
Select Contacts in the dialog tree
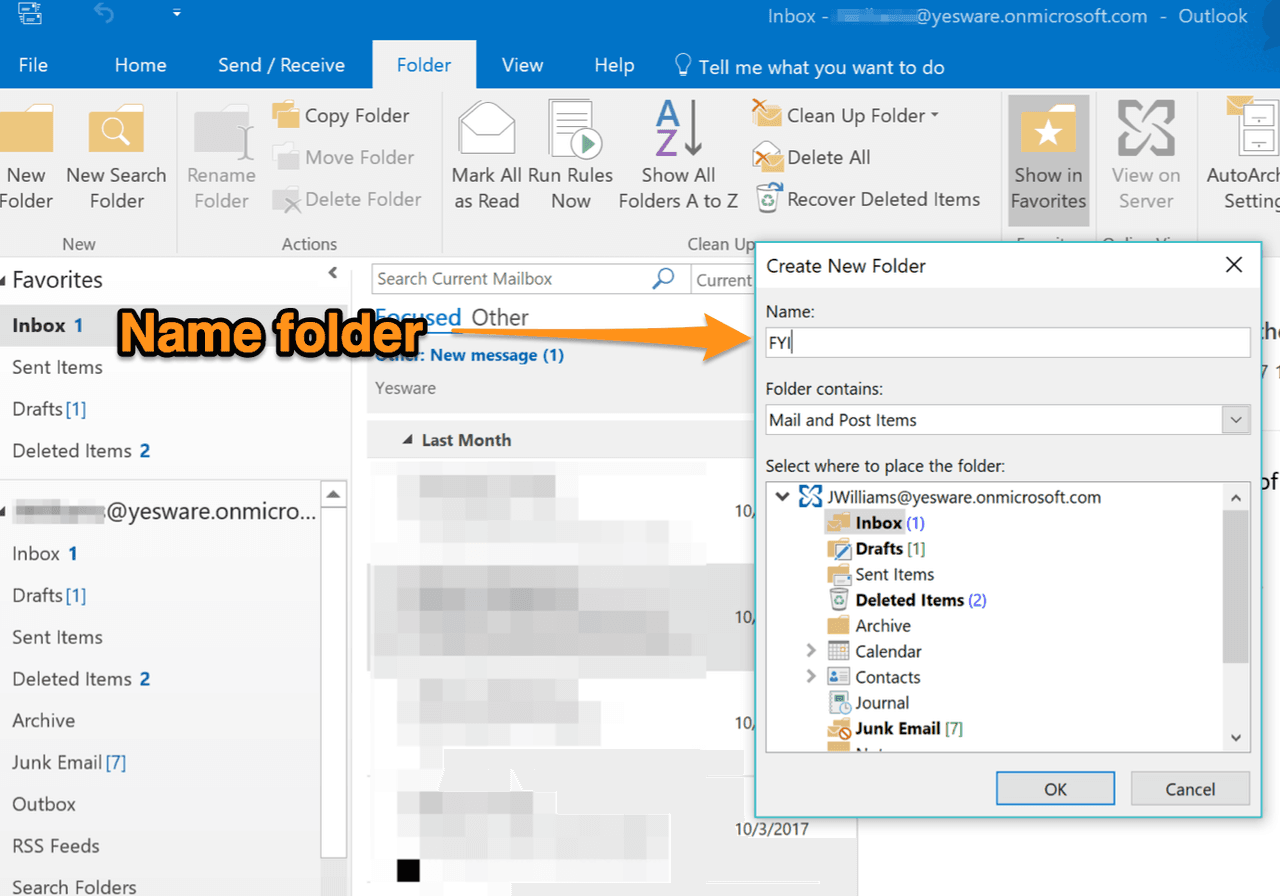[874, 678]
